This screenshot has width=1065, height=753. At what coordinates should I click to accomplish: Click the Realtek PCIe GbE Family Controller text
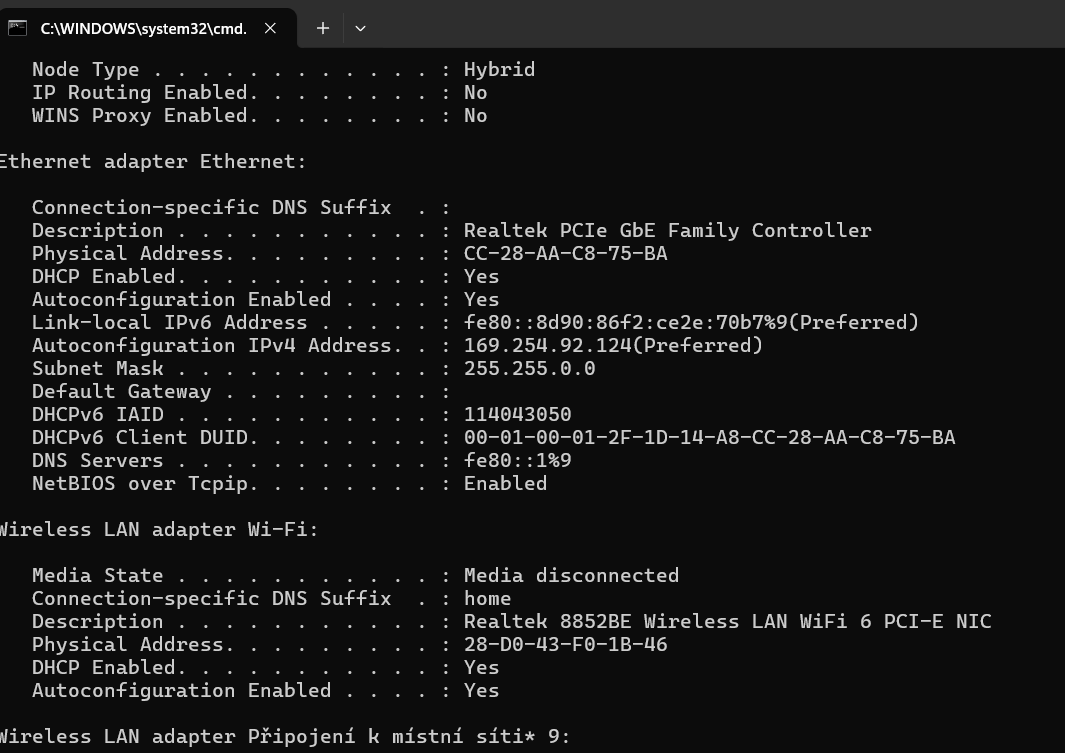click(x=667, y=231)
